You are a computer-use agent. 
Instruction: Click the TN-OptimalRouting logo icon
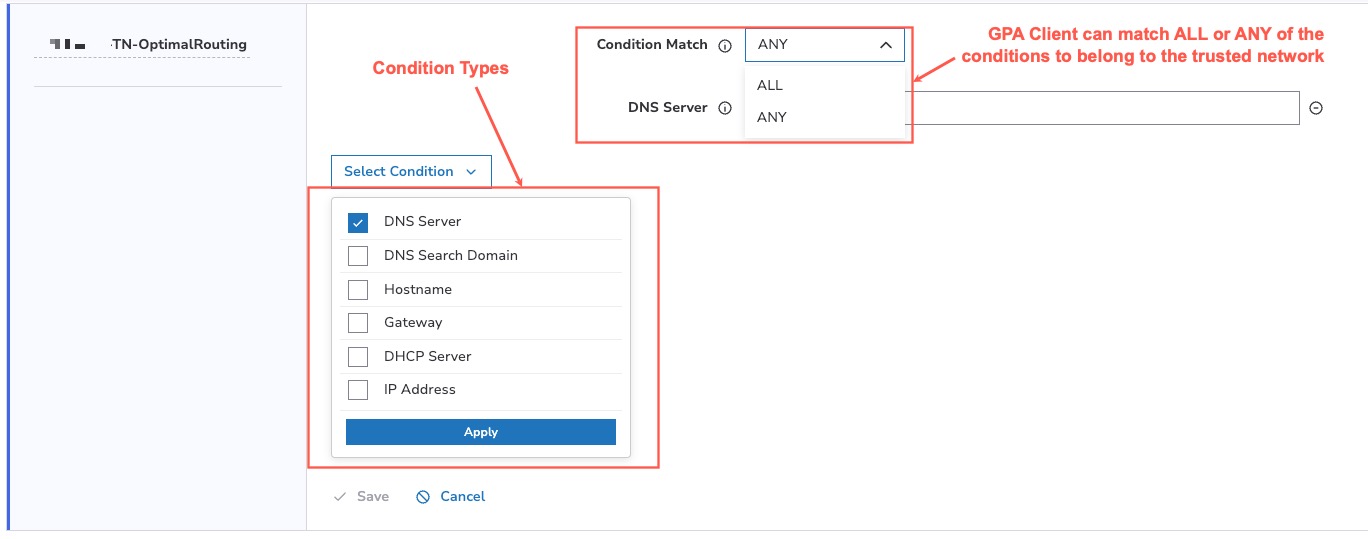pos(68,45)
